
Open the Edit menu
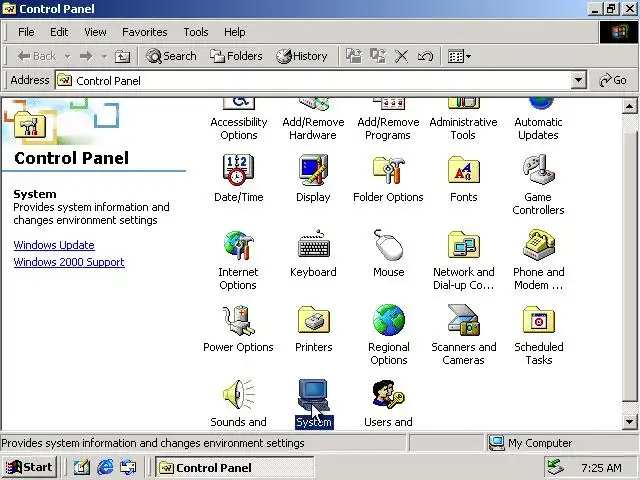click(59, 32)
